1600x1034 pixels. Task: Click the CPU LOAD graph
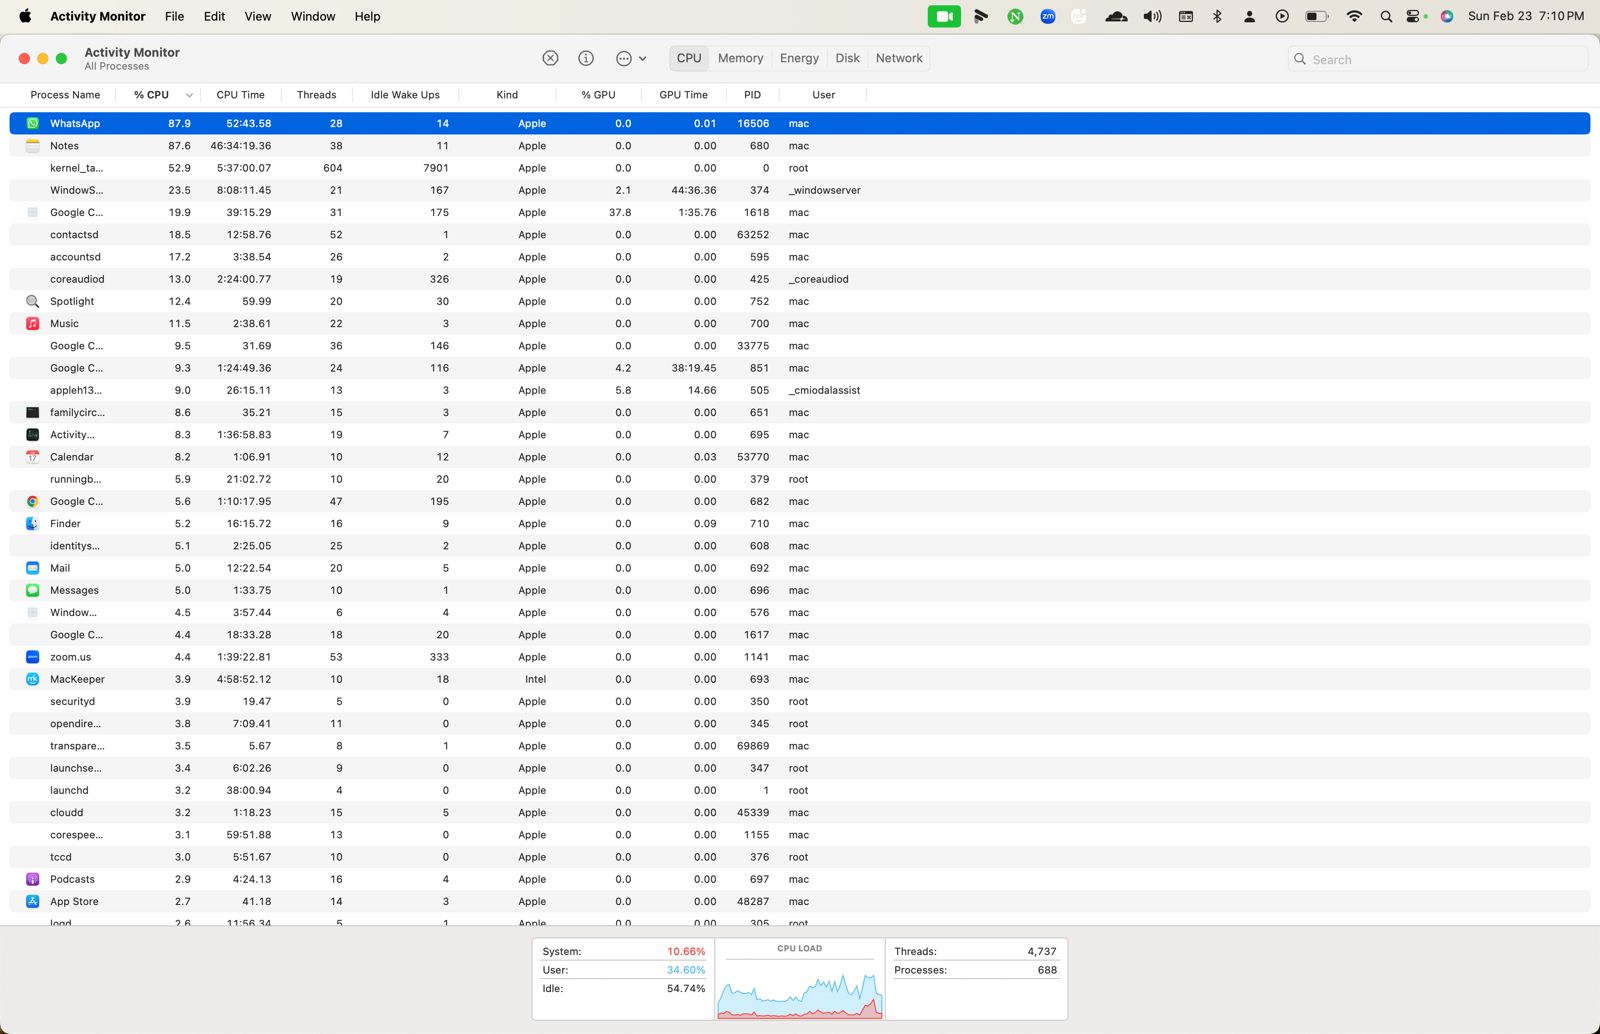800,980
